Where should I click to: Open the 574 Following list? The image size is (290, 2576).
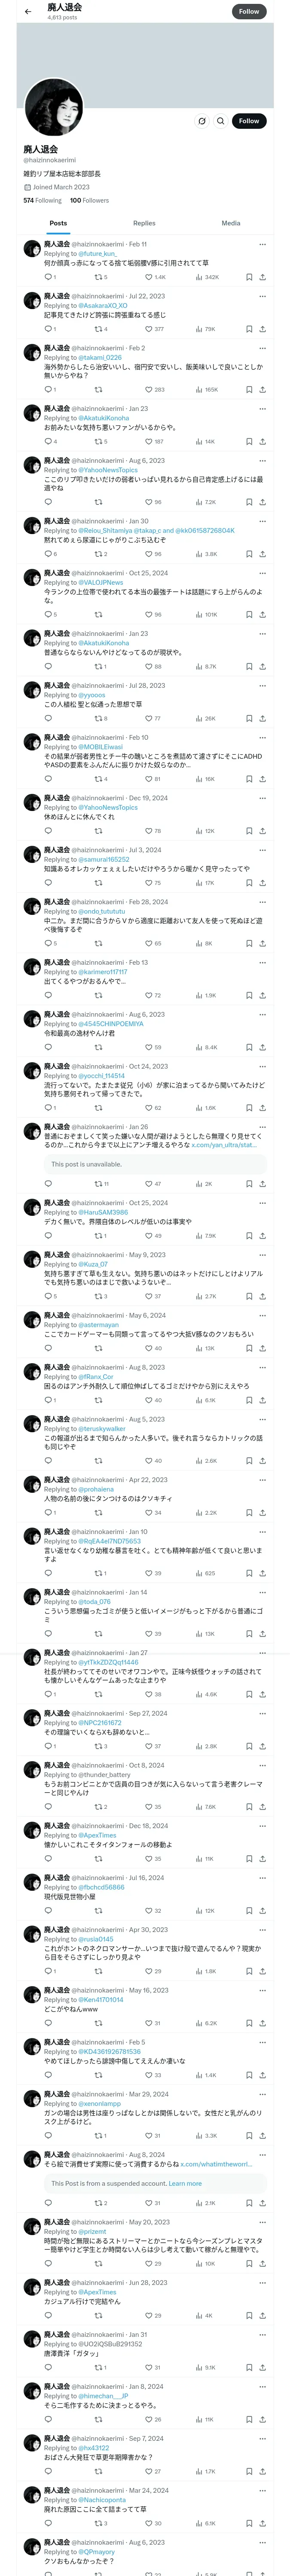tap(42, 200)
